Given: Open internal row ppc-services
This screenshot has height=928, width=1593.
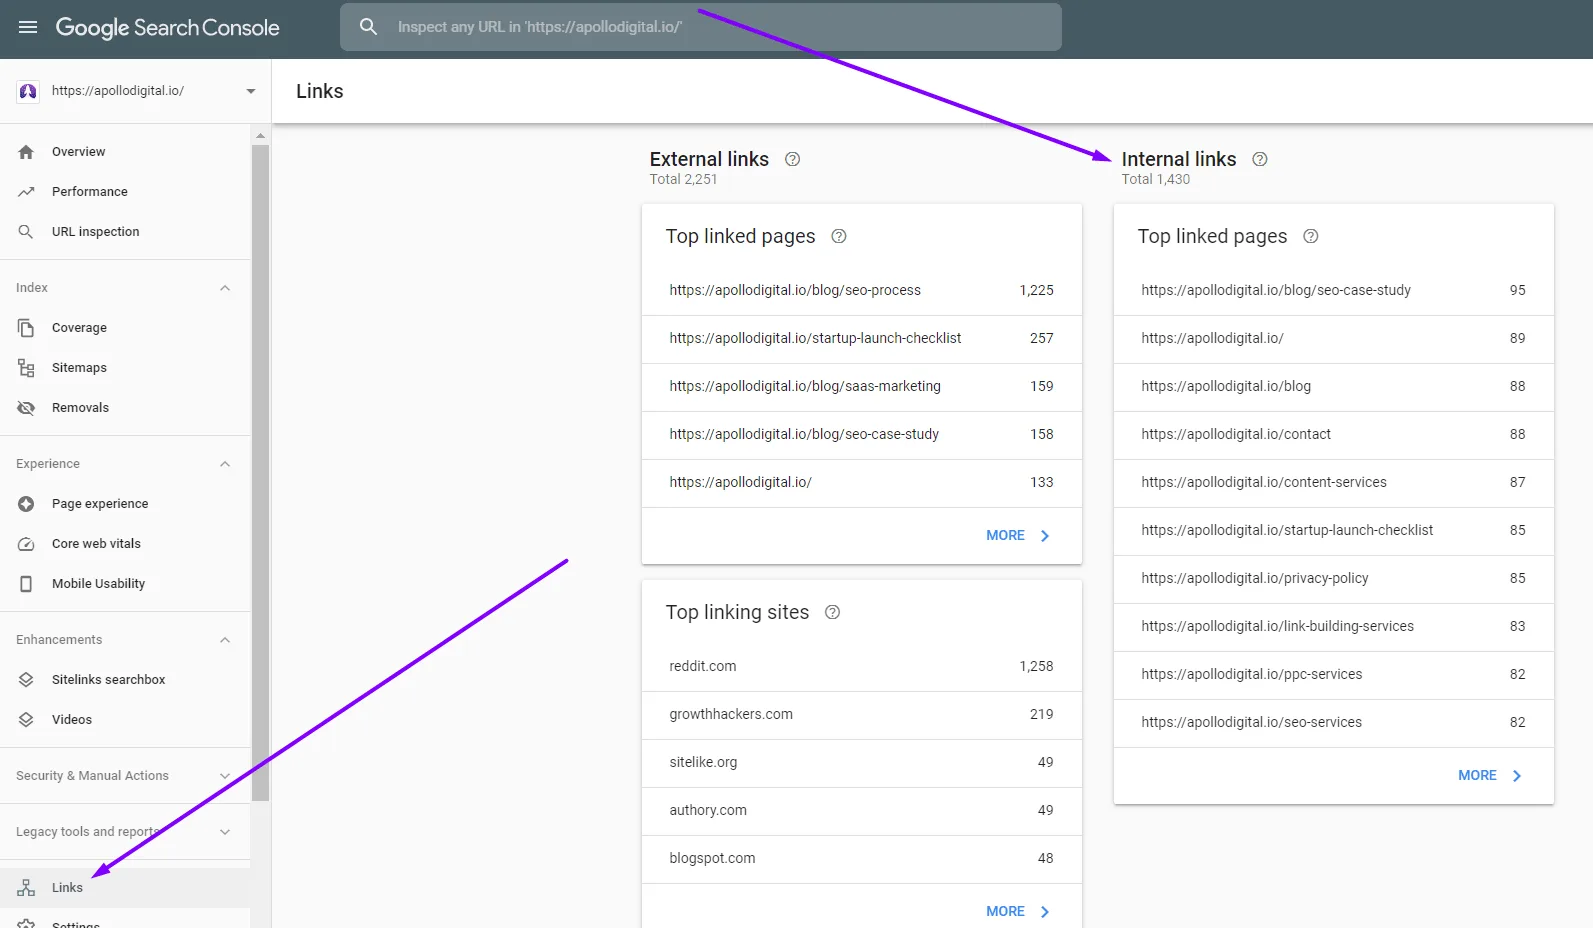Looking at the screenshot, I should (x=1334, y=674).
